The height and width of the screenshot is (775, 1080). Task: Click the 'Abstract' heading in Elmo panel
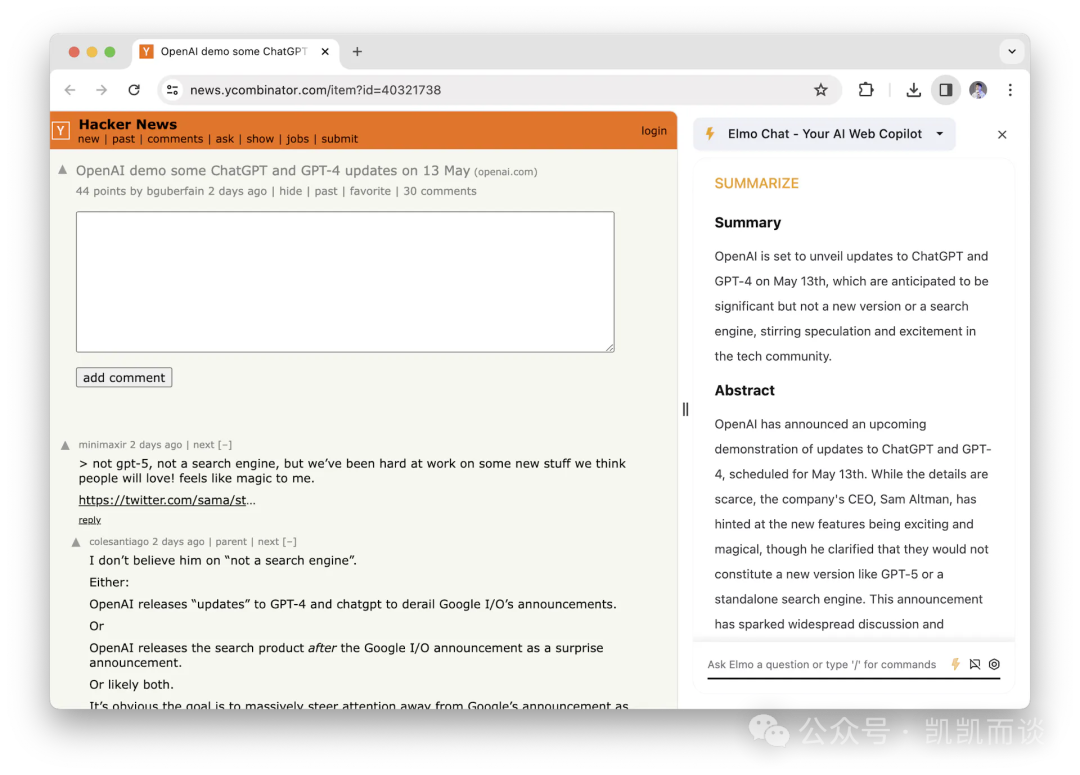click(745, 391)
